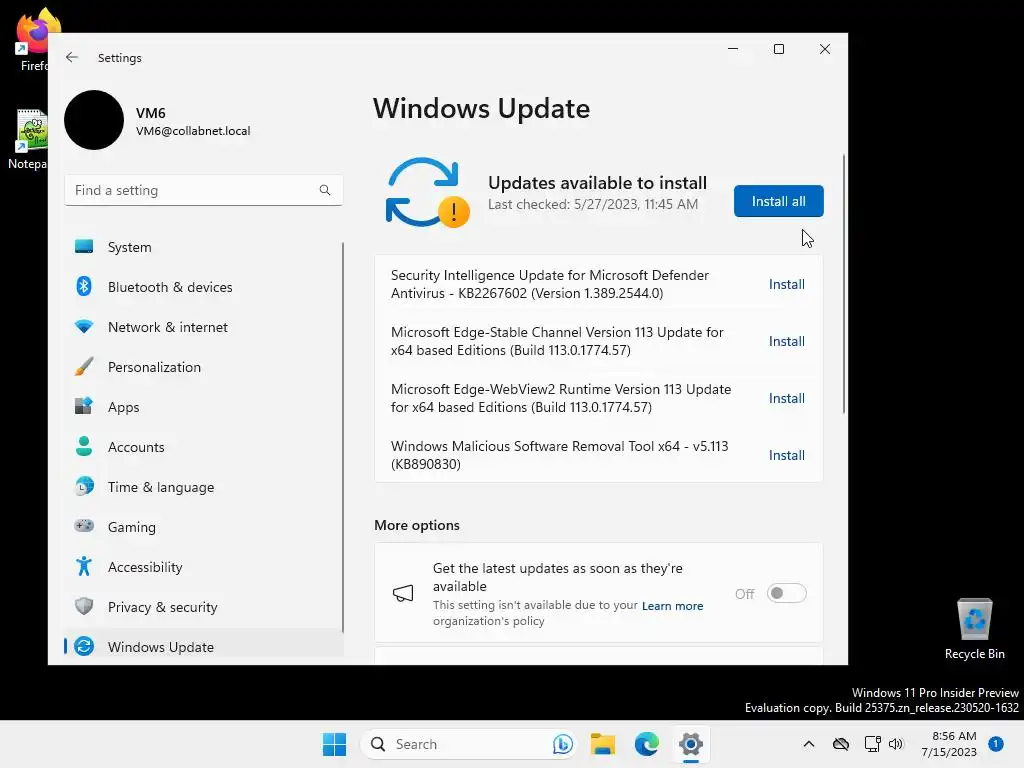The width and height of the screenshot is (1024, 768).
Task: Click the Settings gear on the taskbar
Action: coord(690,744)
